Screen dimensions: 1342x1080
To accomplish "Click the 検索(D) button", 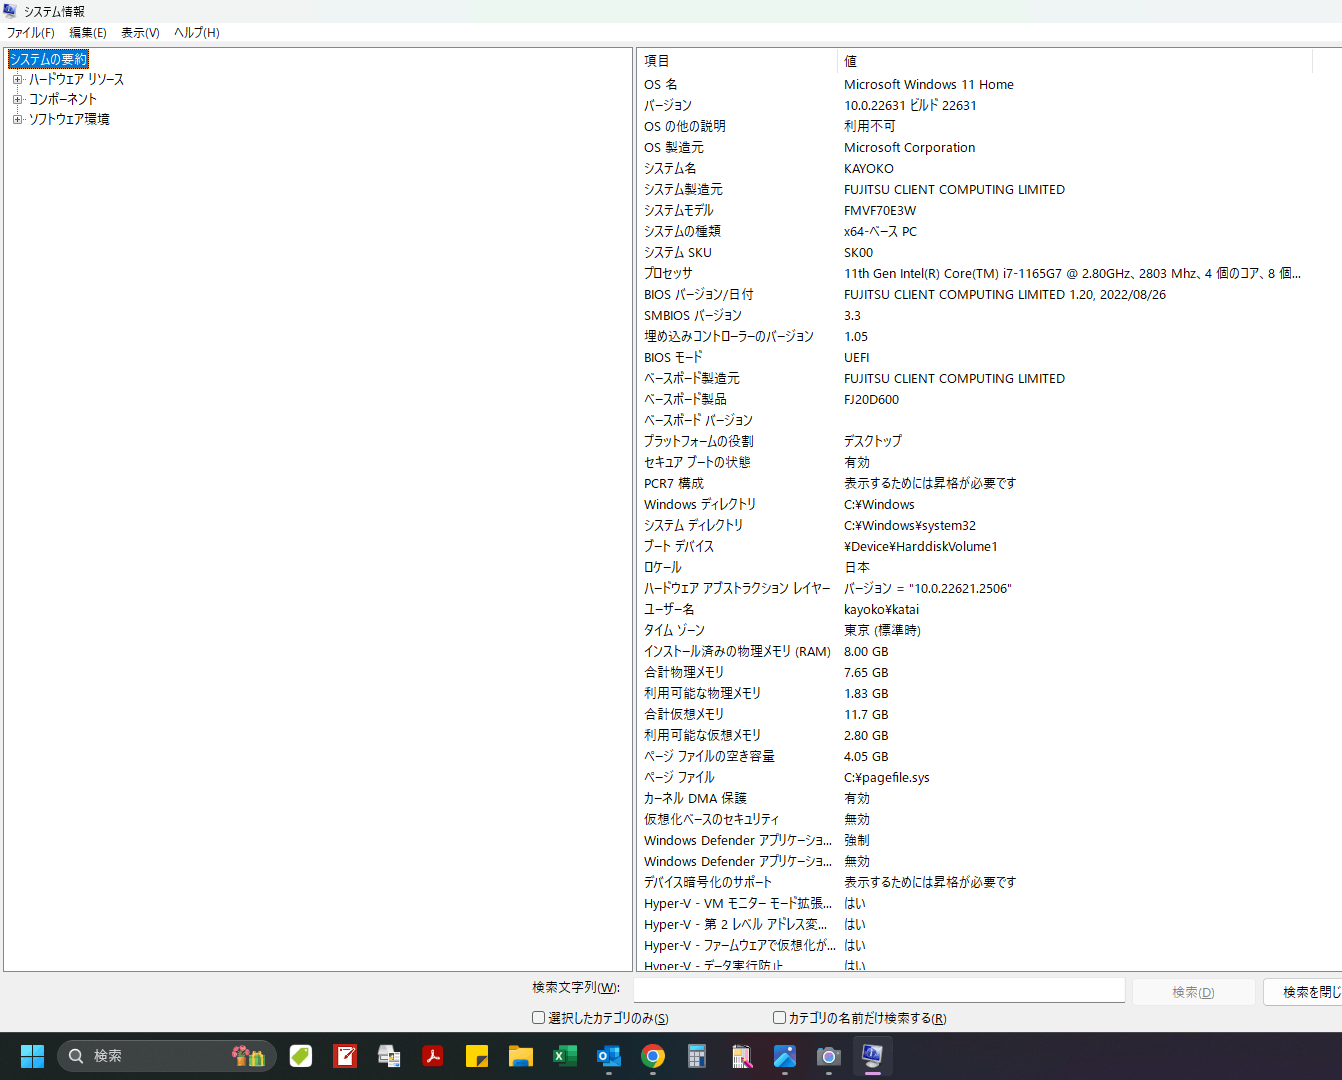I will pos(1193,992).
